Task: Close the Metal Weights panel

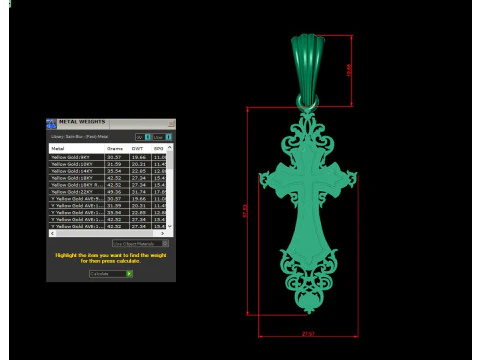Action: [171, 124]
